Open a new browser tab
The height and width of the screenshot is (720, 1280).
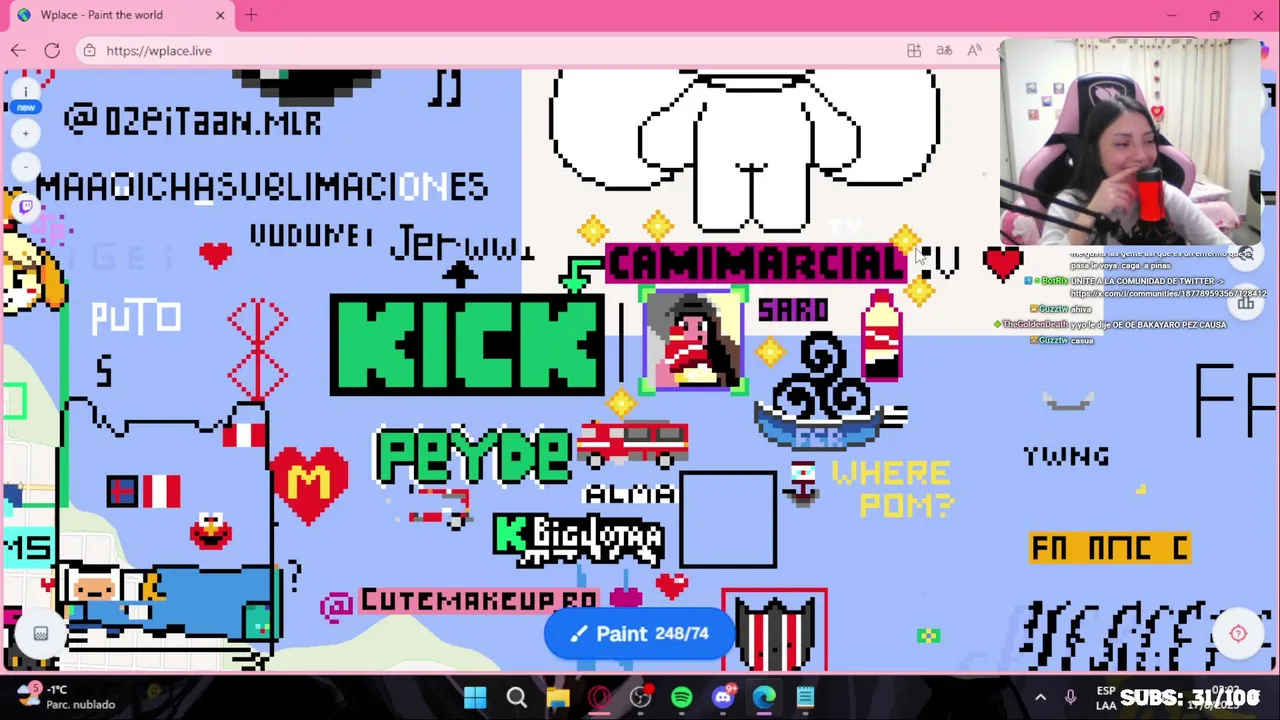click(x=251, y=15)
